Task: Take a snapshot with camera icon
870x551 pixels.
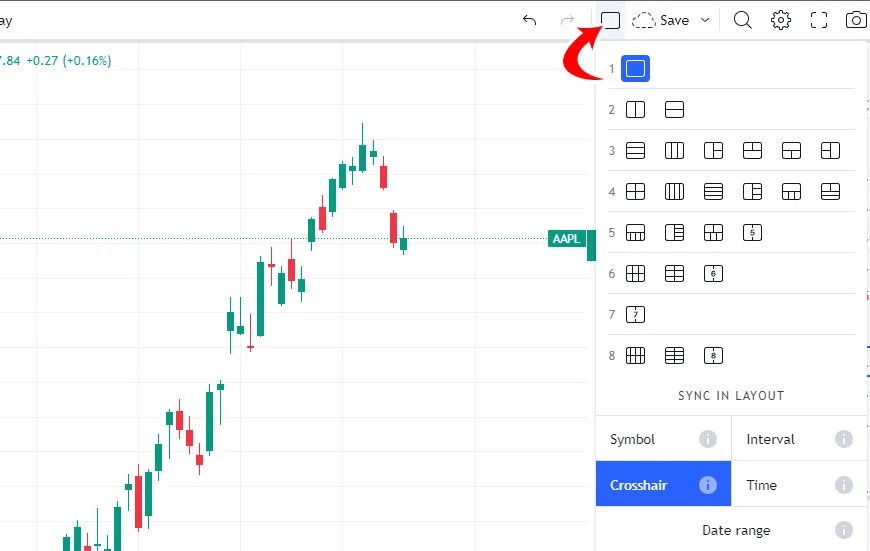Action: (x=856, y=21)
